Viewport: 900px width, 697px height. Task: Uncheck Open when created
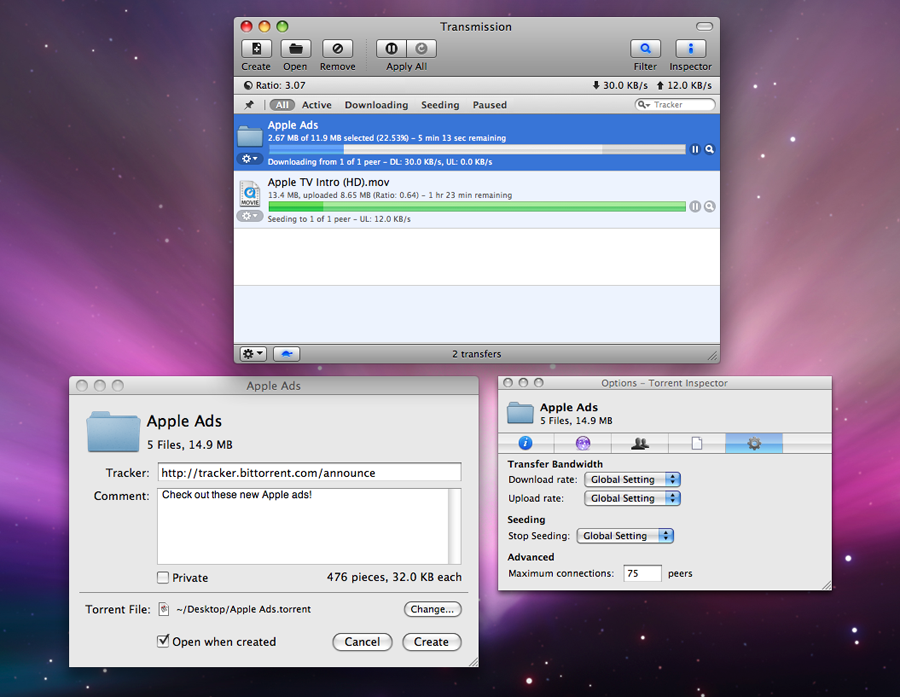[163, 641]
